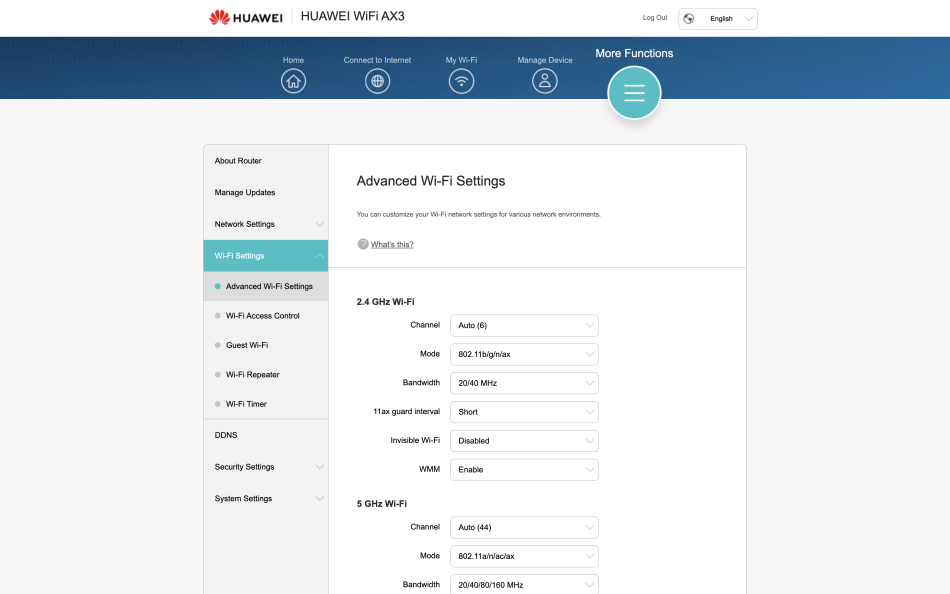This screenshot has height=594, width=950.
Task: Open More Functions menu icon
Action: tap(634, 93)
